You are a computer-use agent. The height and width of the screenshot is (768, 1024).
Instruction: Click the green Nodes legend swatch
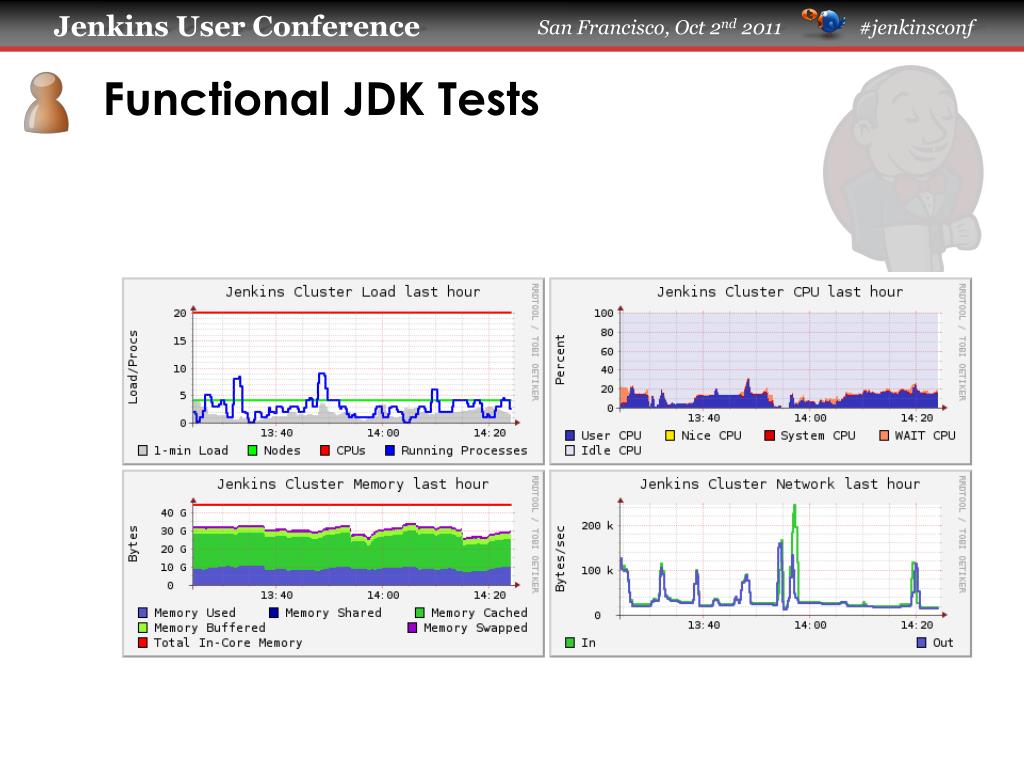(253, 451)
